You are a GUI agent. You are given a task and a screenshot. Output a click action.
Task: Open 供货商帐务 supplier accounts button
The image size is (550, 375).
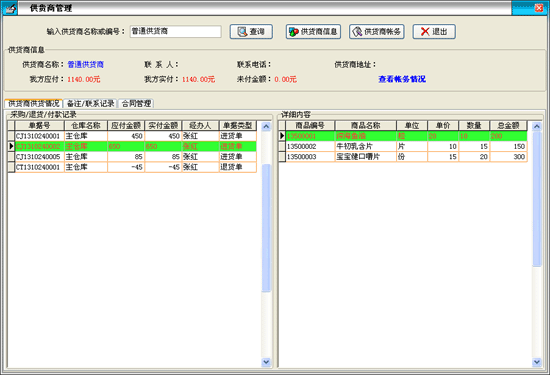377,32
